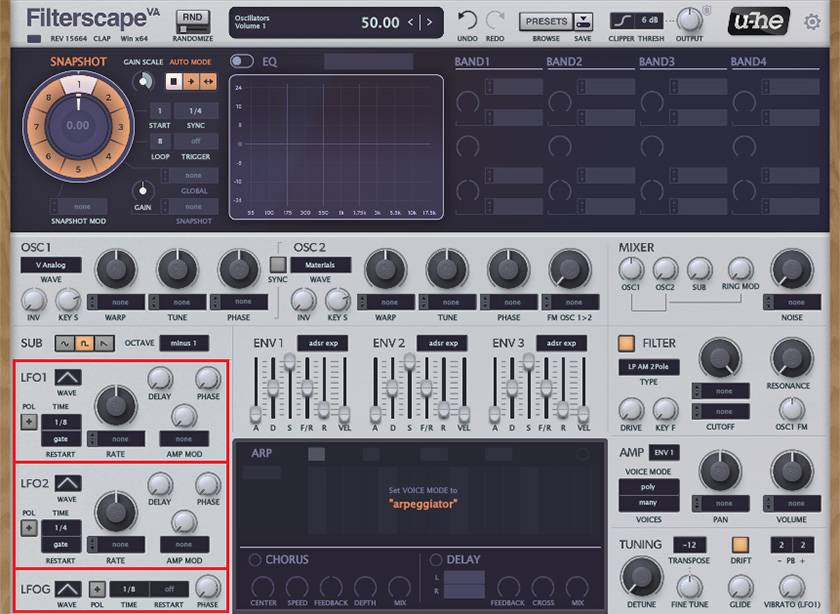Select the SUB square waveform icon
Viewport: 840px width, 614px height.
84,343
